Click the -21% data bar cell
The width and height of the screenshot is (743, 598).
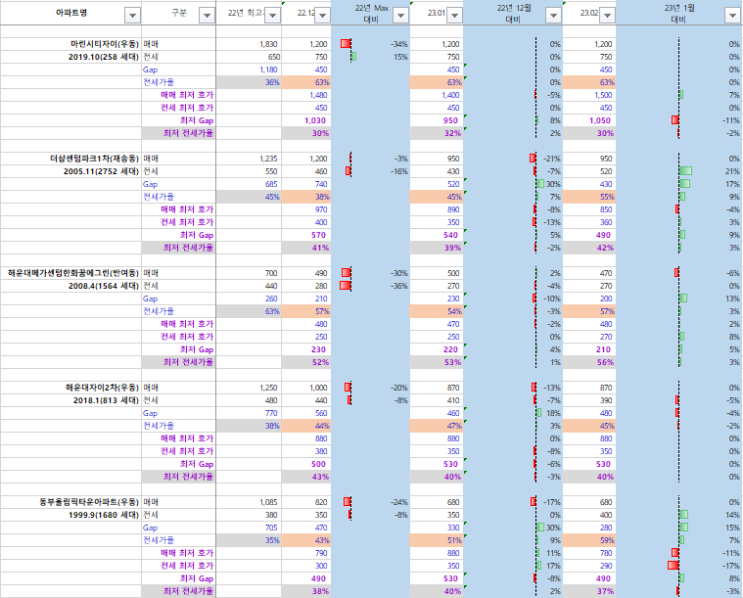(x=513, y=159)
